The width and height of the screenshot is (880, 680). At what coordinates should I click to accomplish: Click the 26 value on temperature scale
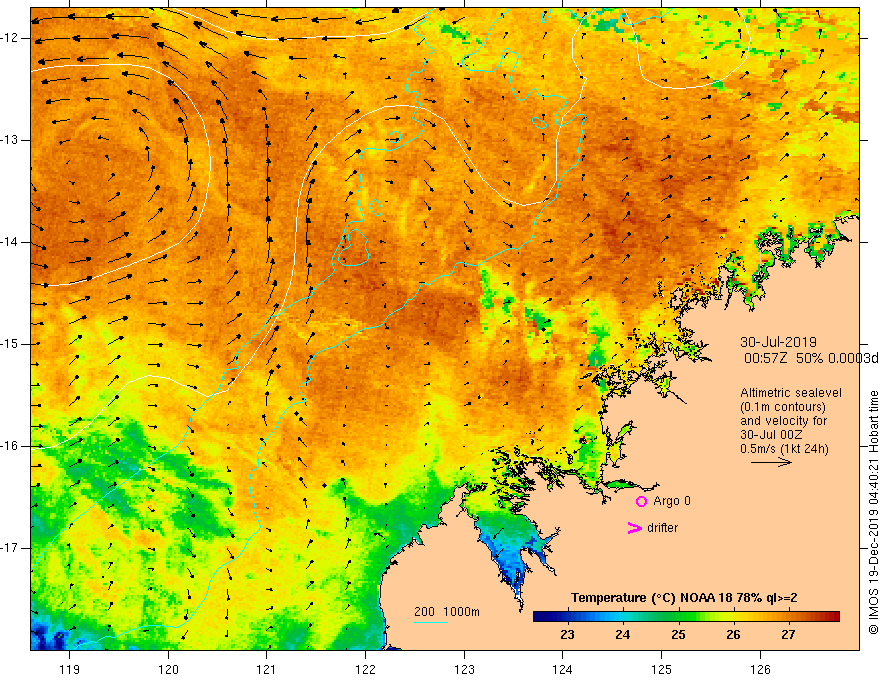tap(733, 635)
